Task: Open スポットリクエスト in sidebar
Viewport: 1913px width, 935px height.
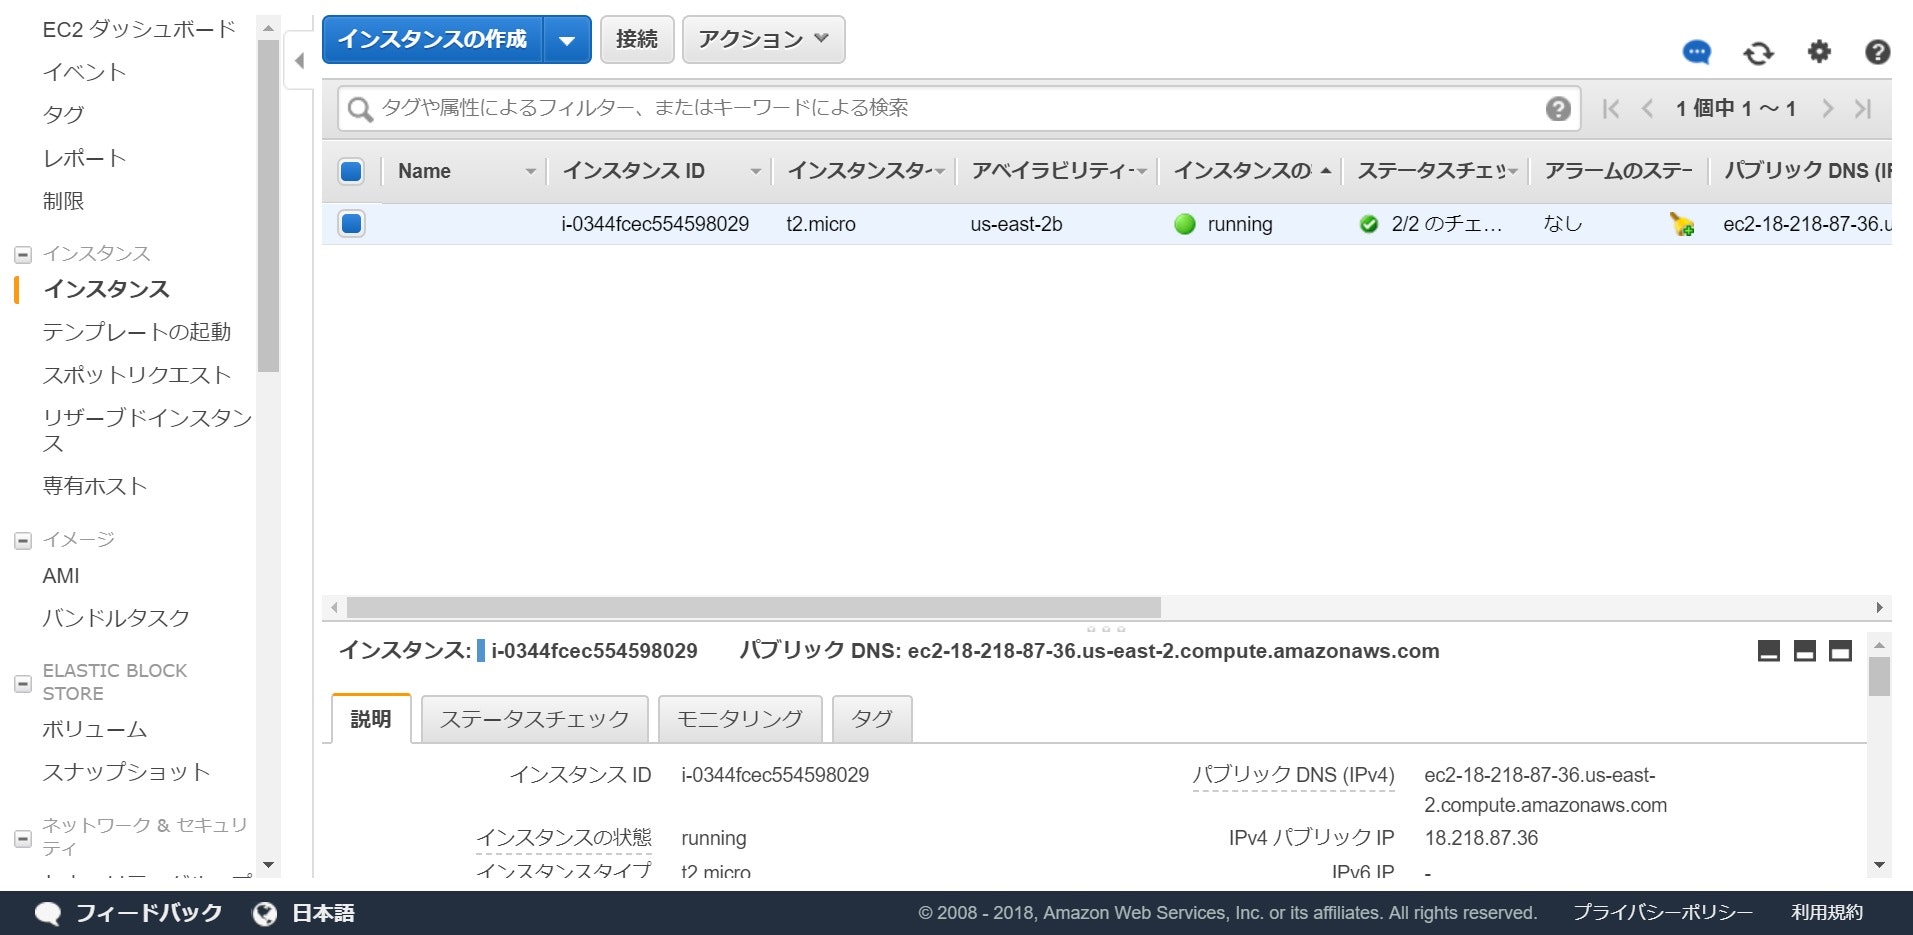Action: click(137, 375)
